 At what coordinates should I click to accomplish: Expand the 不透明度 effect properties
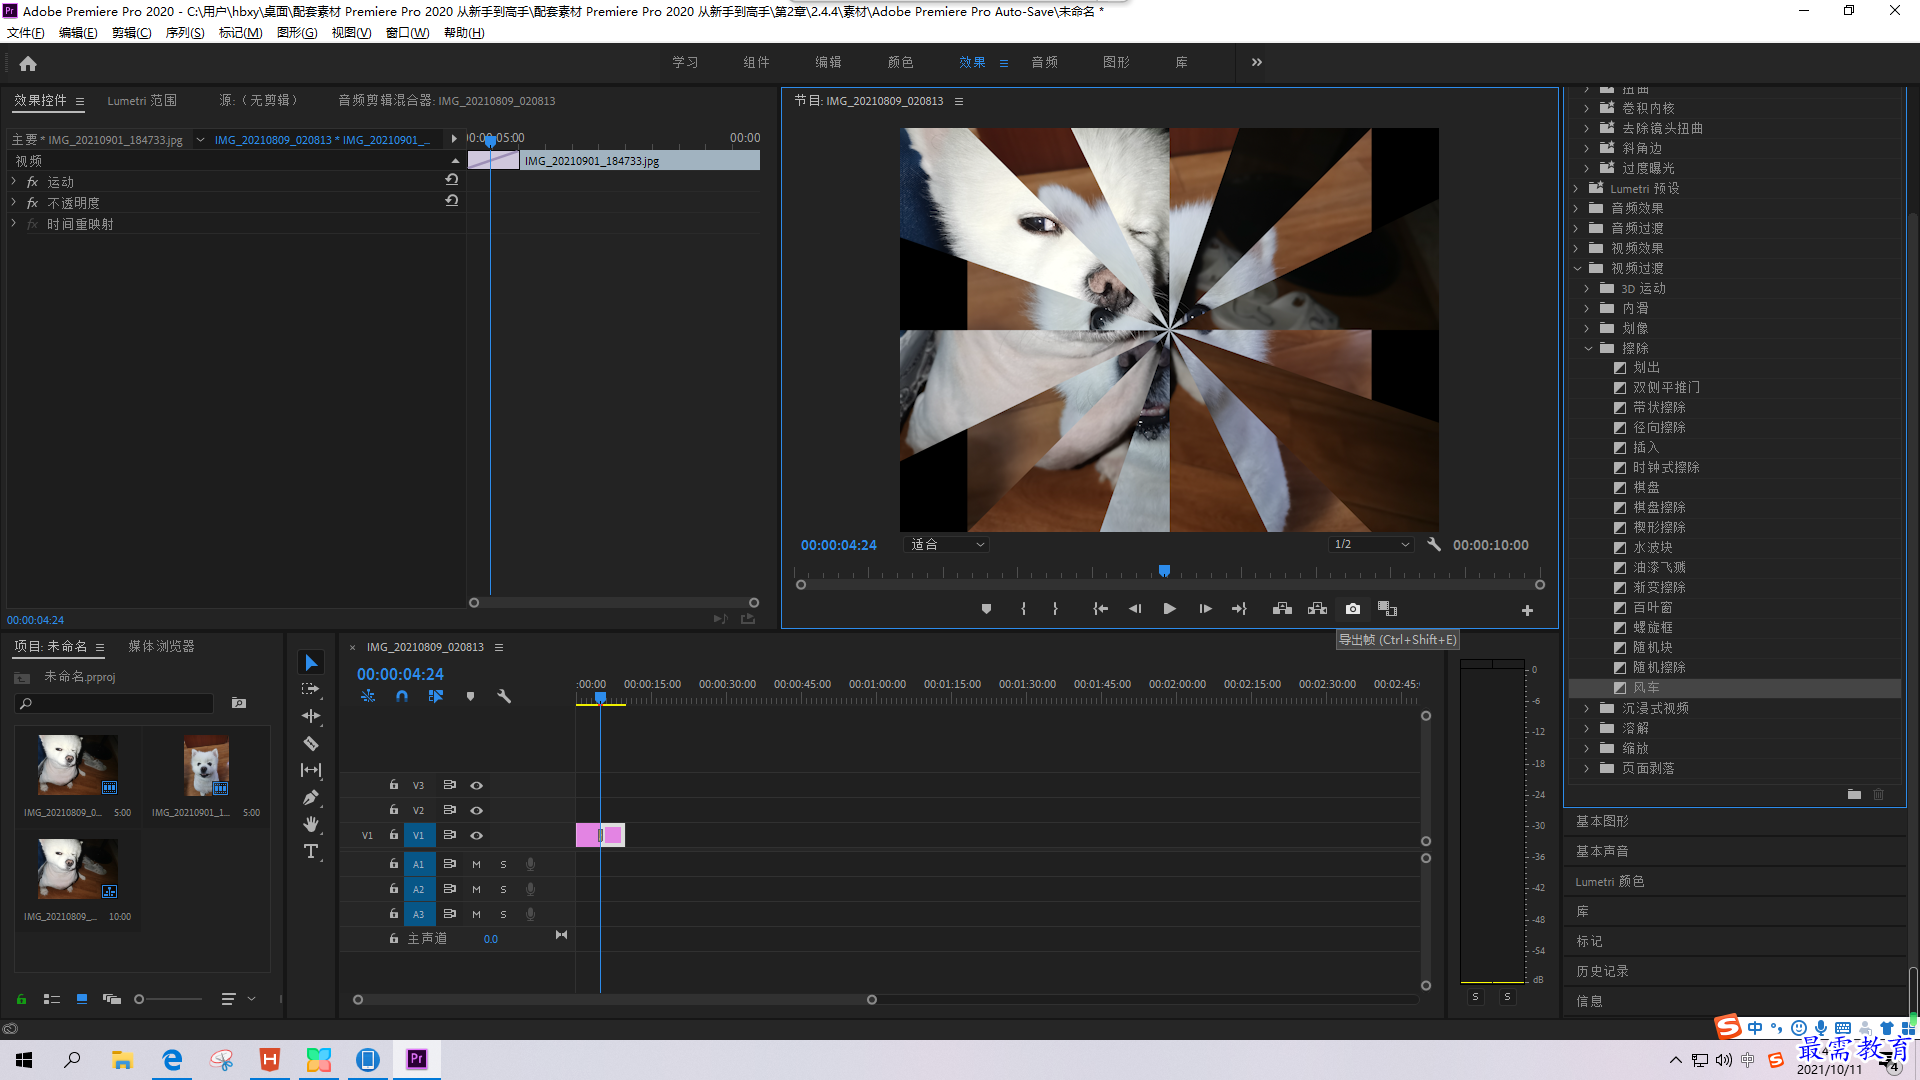coord(14,202)
